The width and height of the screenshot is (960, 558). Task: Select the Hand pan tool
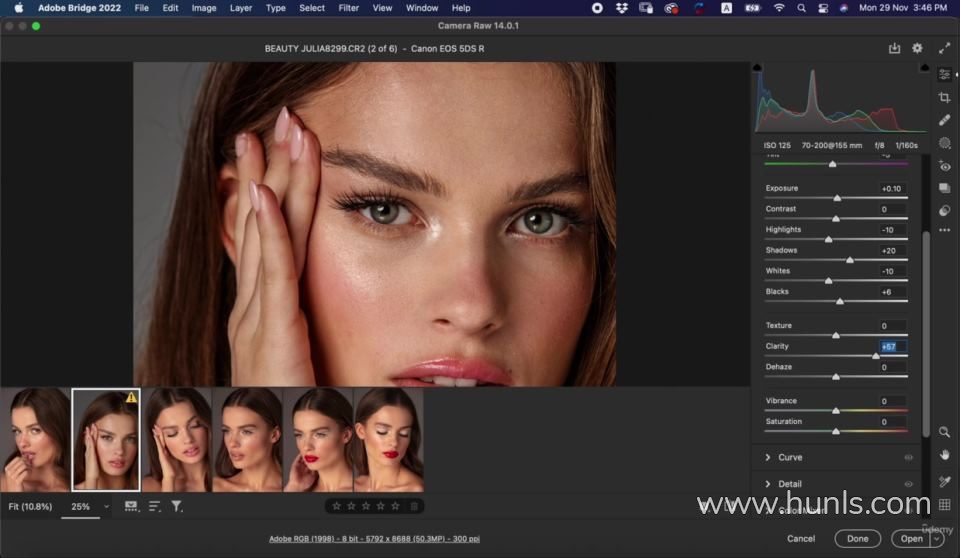[945, 455]
